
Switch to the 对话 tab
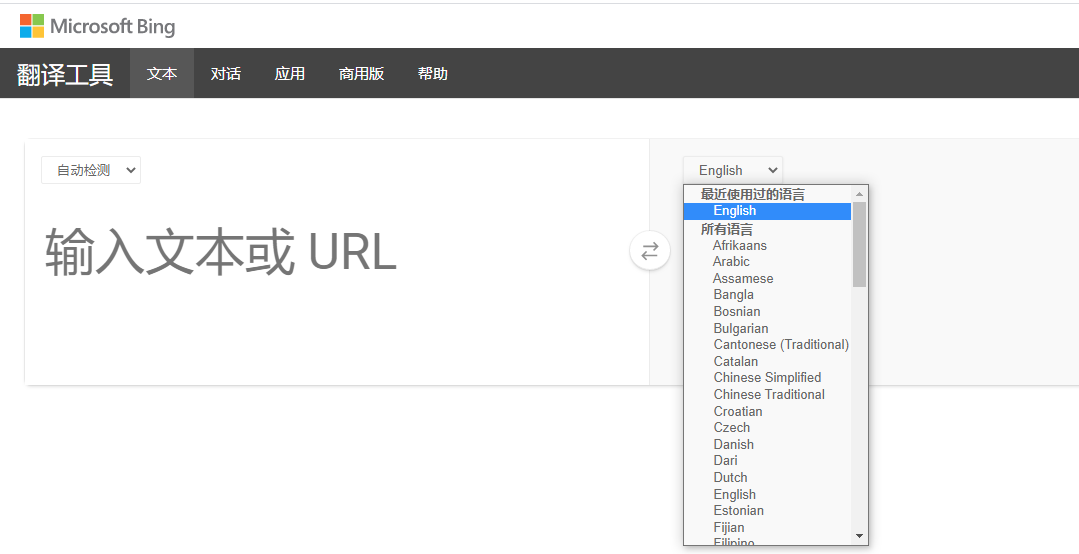click(226, 73)
